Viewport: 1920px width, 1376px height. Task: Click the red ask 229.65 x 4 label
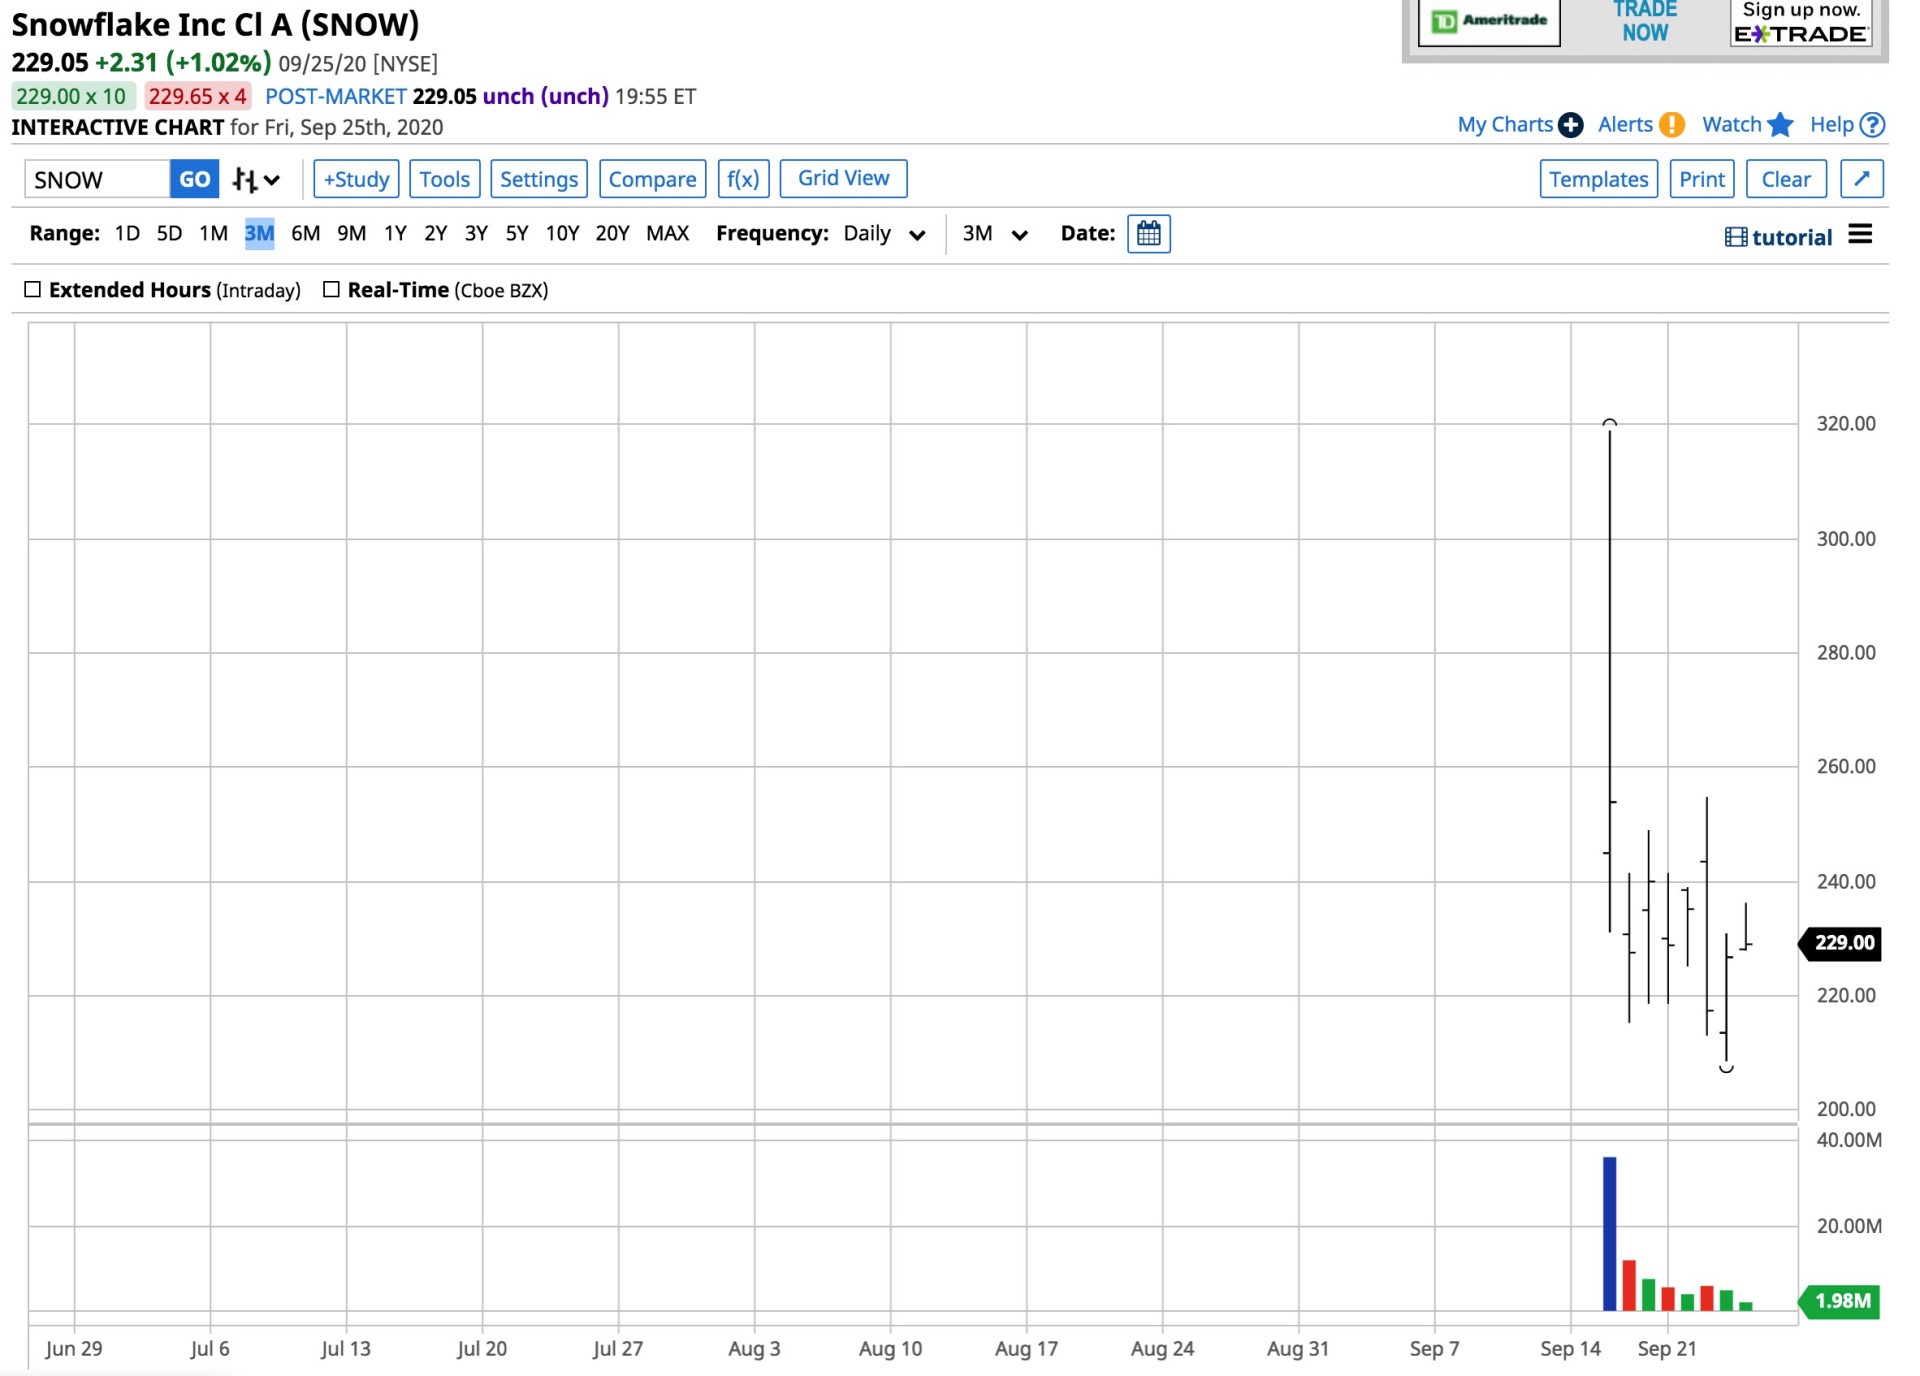tap(198, 96)
